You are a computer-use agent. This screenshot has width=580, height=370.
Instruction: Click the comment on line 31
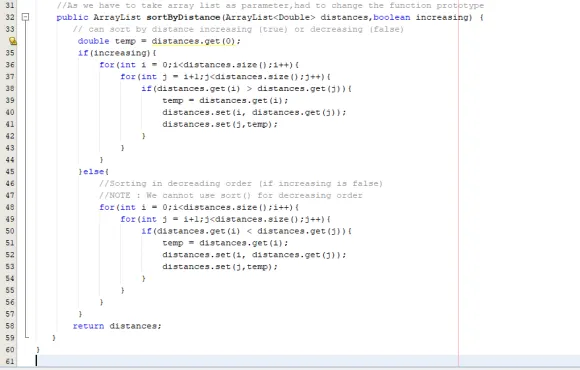coord(270,6)
